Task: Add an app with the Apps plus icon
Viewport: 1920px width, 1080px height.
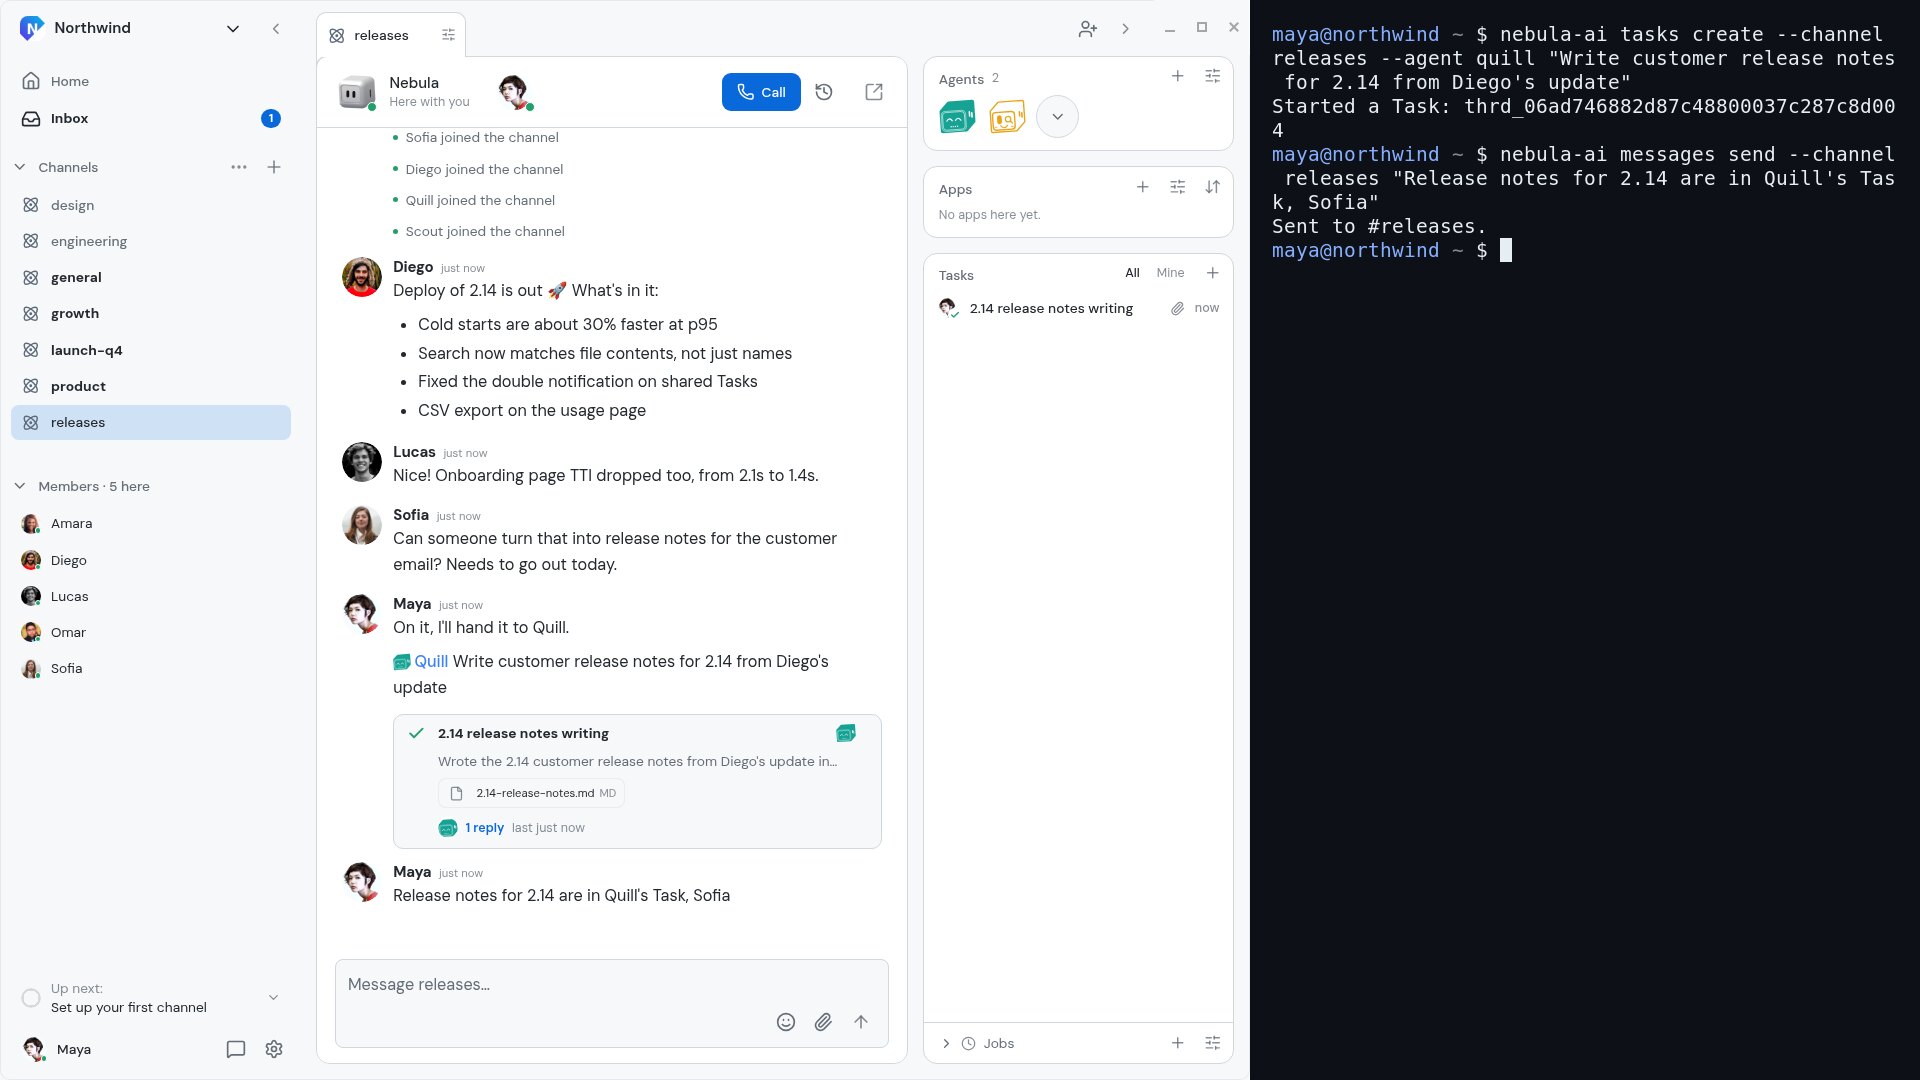Action: pyautogui.click(x=1143, y=187)
